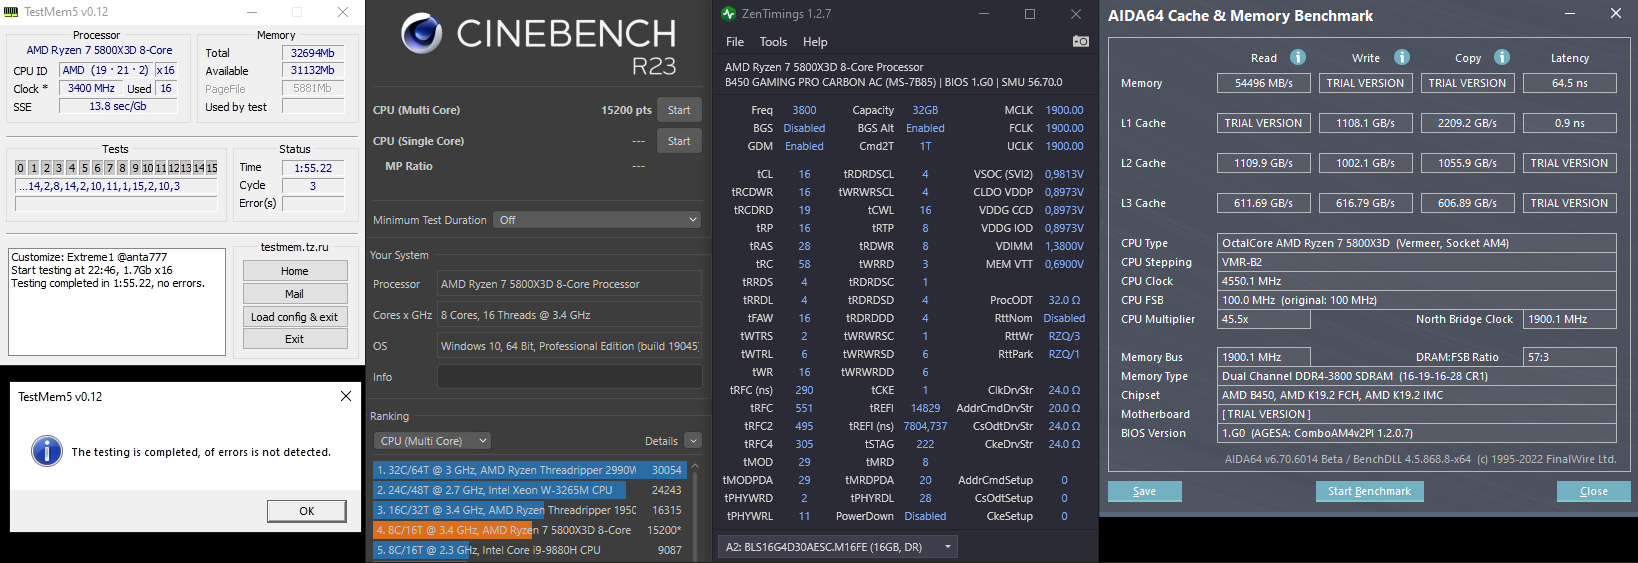Click the "15200 pts" multi core score
This screenshot has height=563, width=1638.
coord(626,110)
